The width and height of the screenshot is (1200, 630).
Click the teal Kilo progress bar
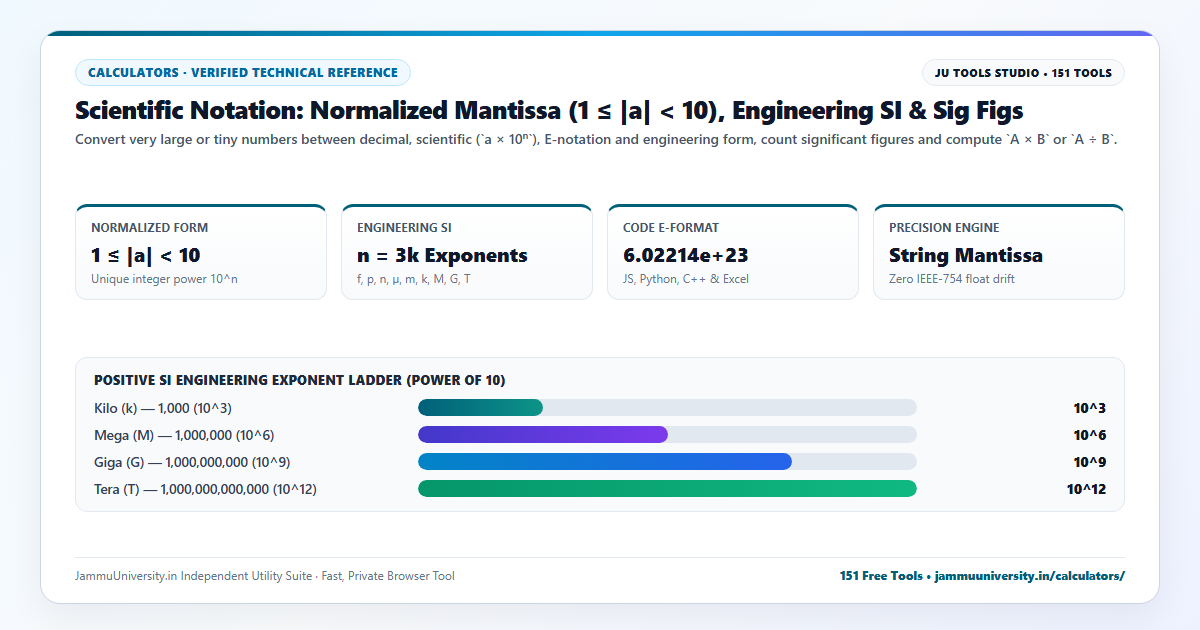click(480, 408)
